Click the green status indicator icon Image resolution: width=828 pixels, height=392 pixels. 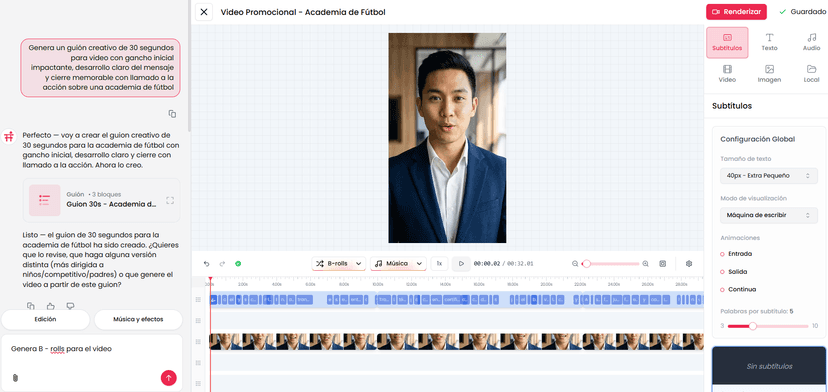(x=238, y=264)
